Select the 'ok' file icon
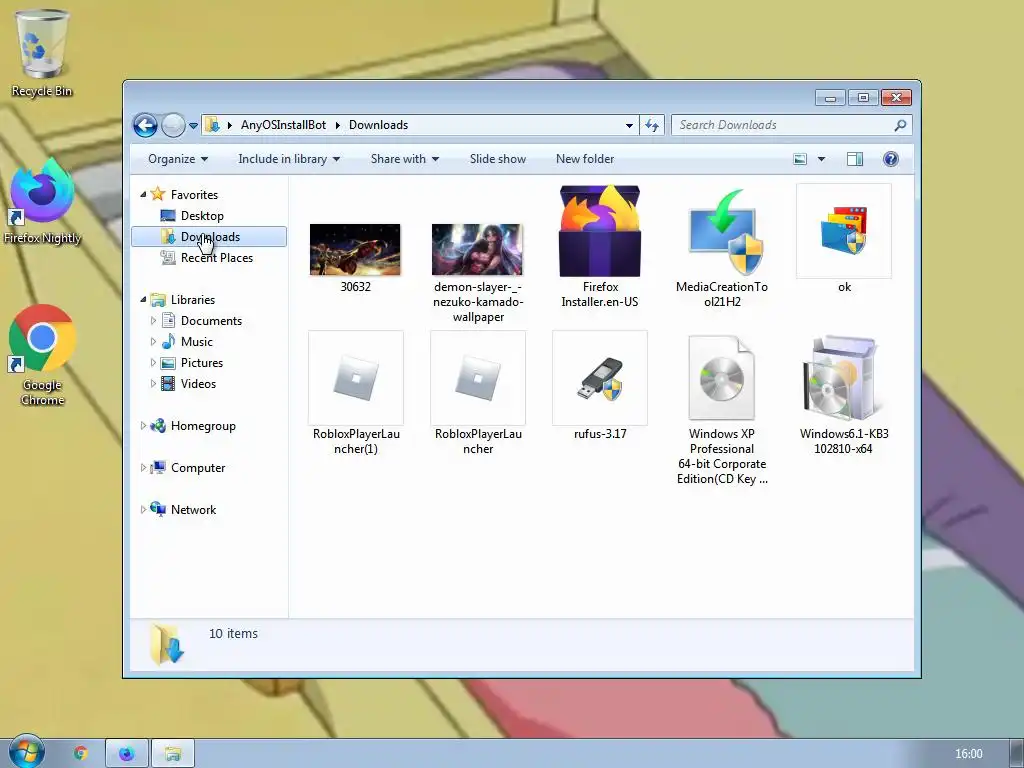This screenshot has width=1024, height=768. pyautogui.click(x=844, y=231)
